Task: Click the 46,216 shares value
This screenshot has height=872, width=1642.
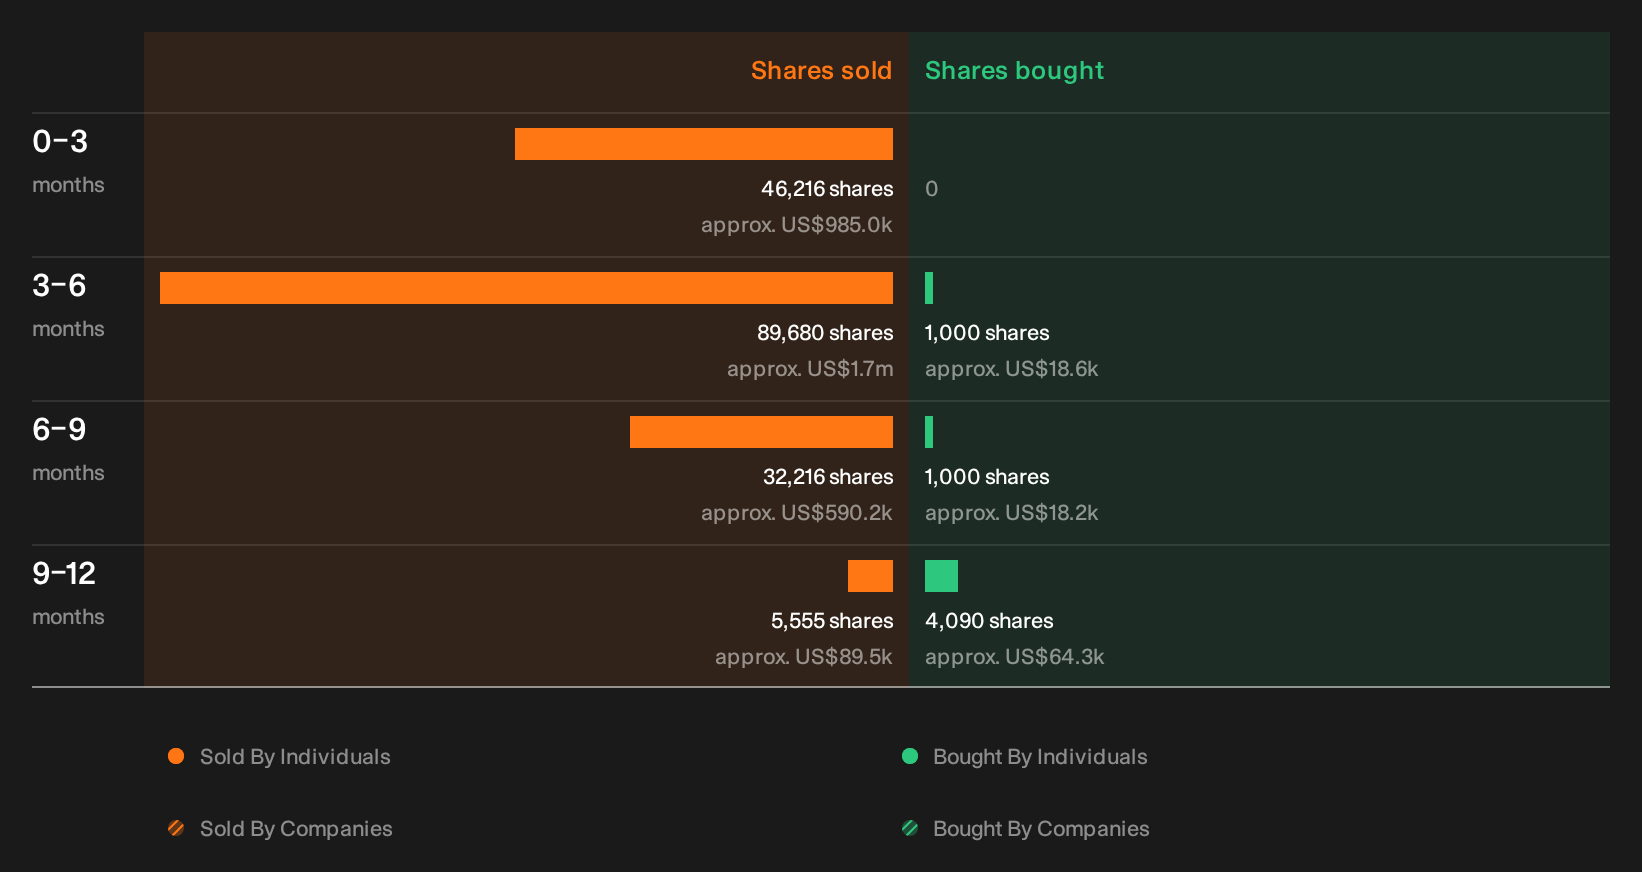Action: (827, 189)
